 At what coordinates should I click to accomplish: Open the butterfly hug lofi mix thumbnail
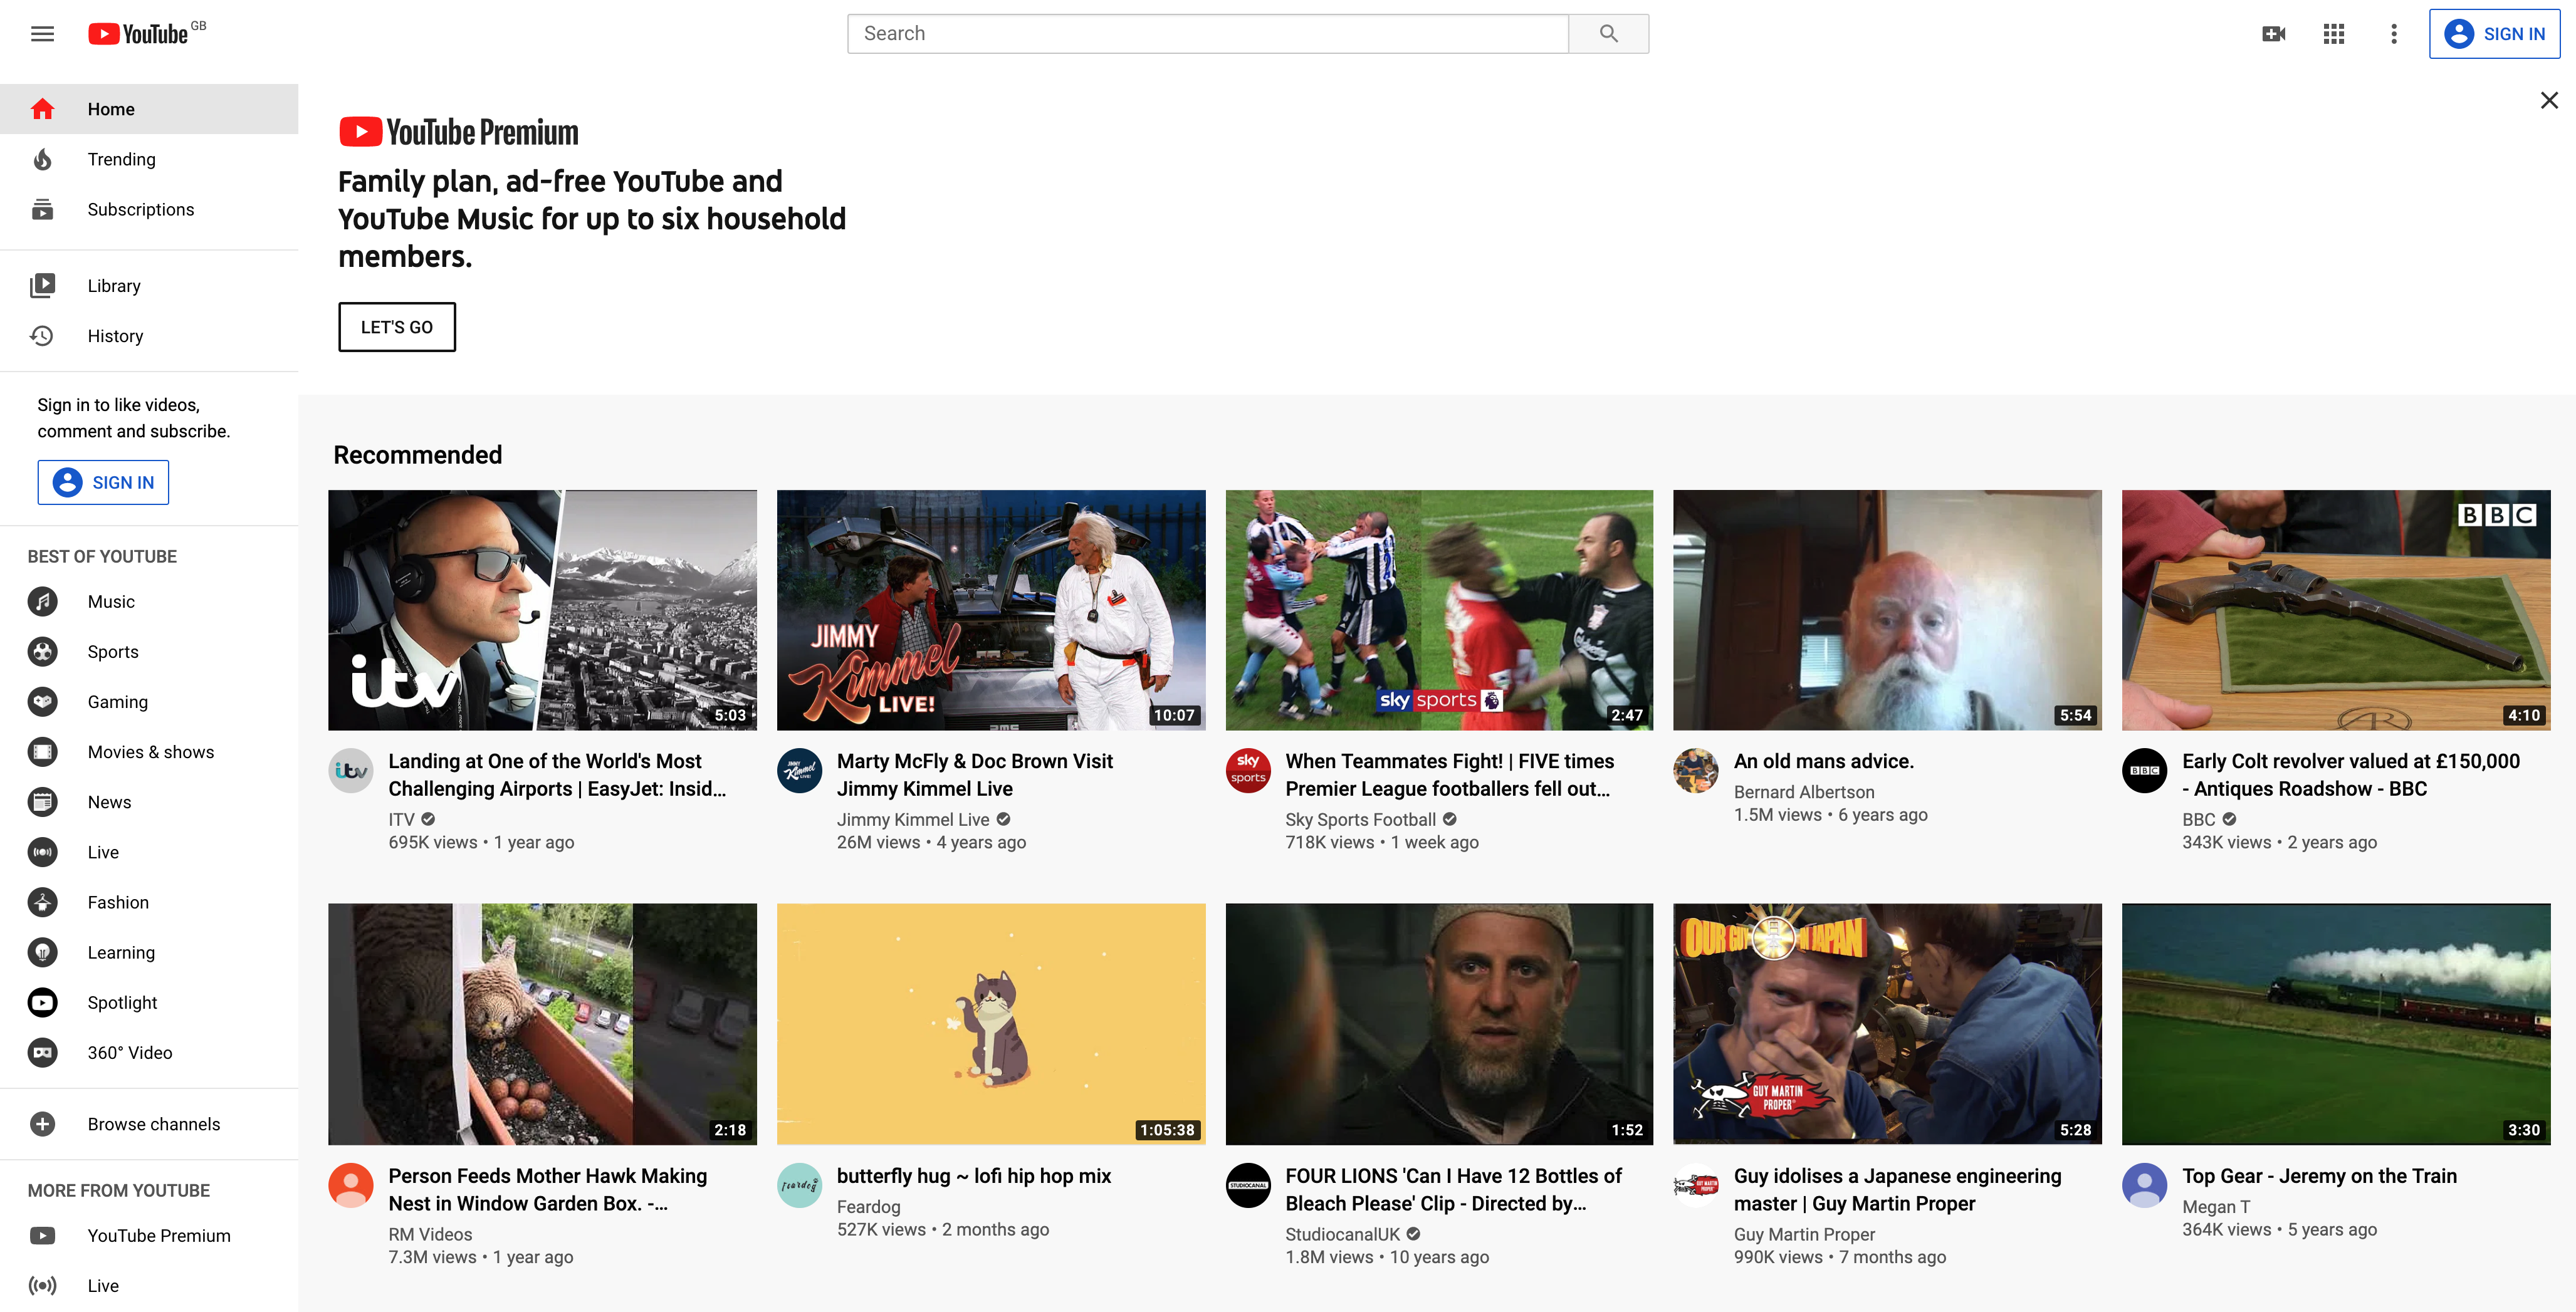pos(991,1024)
